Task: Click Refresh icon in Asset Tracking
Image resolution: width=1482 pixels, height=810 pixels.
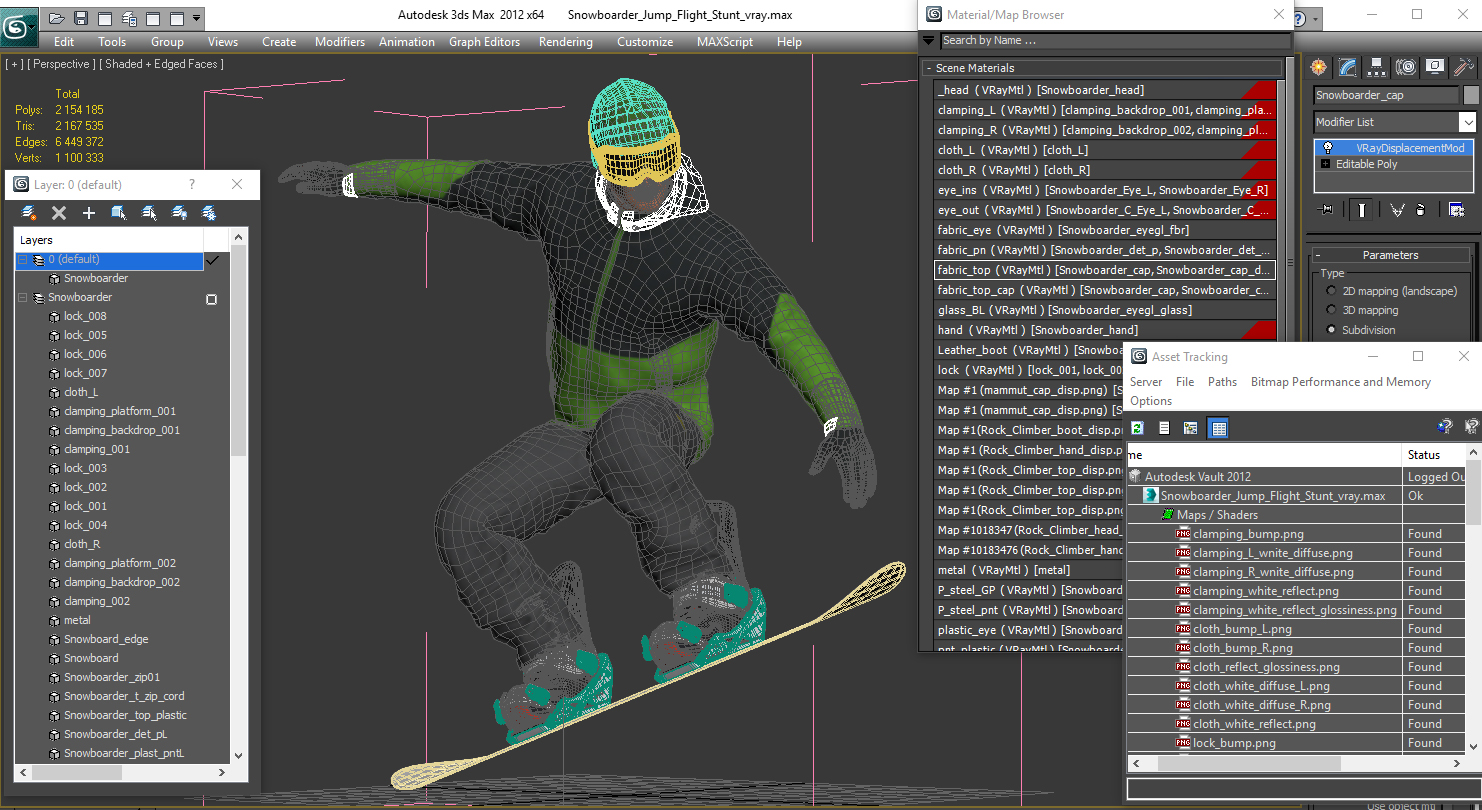Action: pos(1137,428)
